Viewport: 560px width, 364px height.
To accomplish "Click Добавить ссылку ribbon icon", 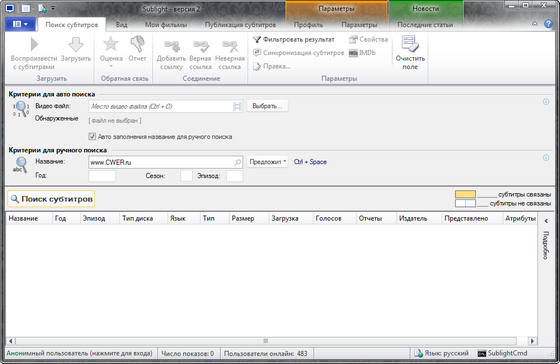I will click(171, 46).
